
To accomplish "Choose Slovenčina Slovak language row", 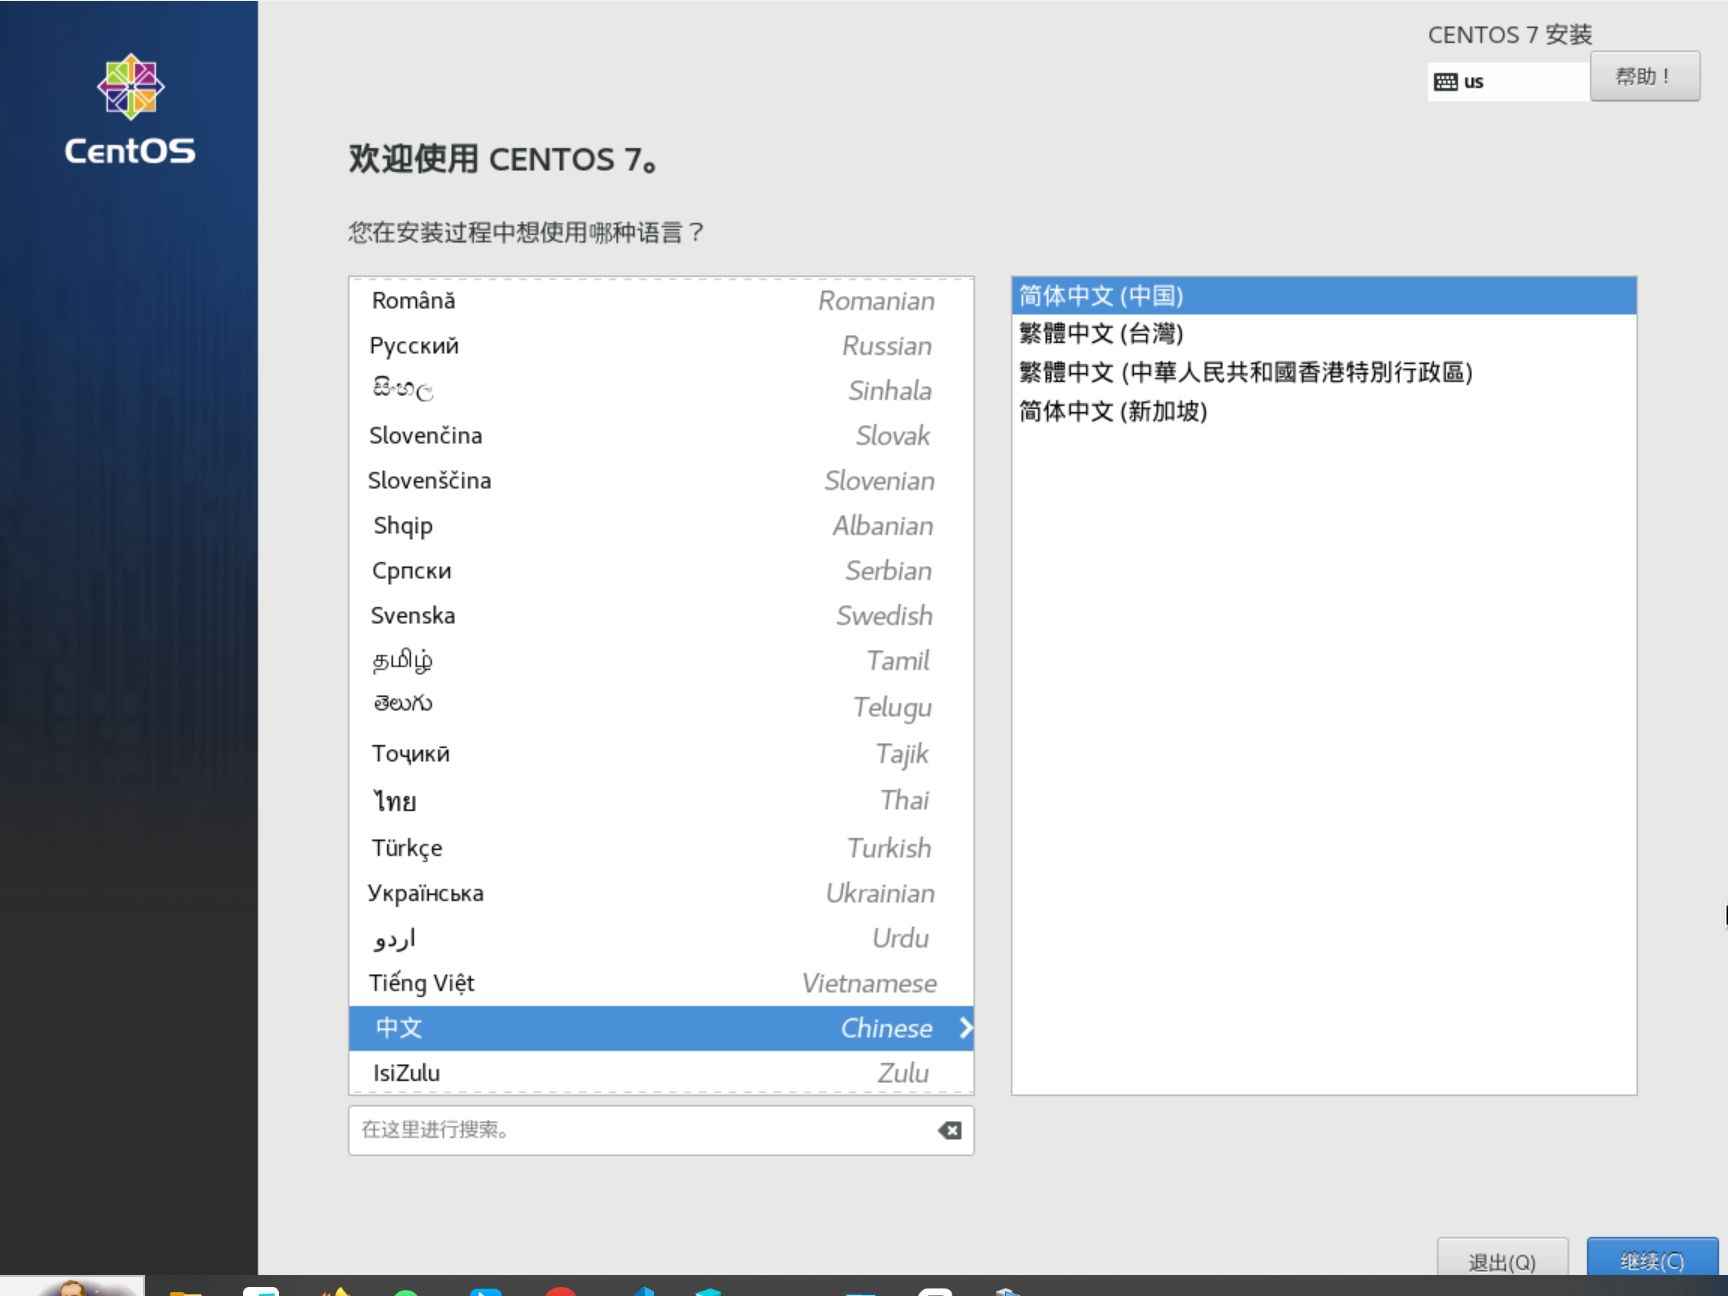I will tap(661, 436).
